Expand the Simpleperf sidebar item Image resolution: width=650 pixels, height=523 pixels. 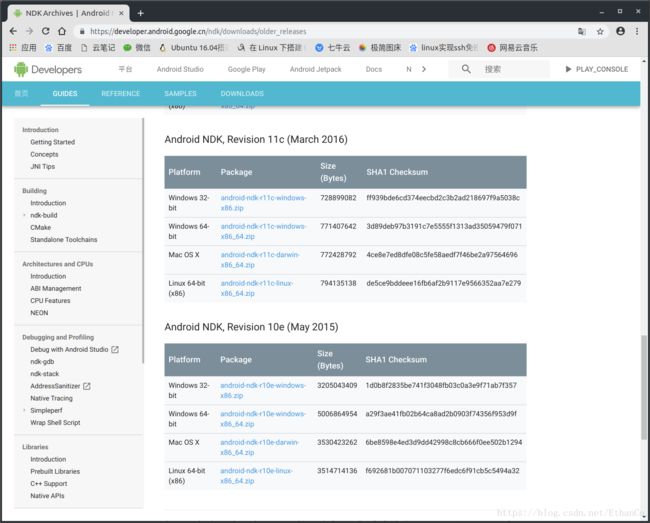coord(24,410)
